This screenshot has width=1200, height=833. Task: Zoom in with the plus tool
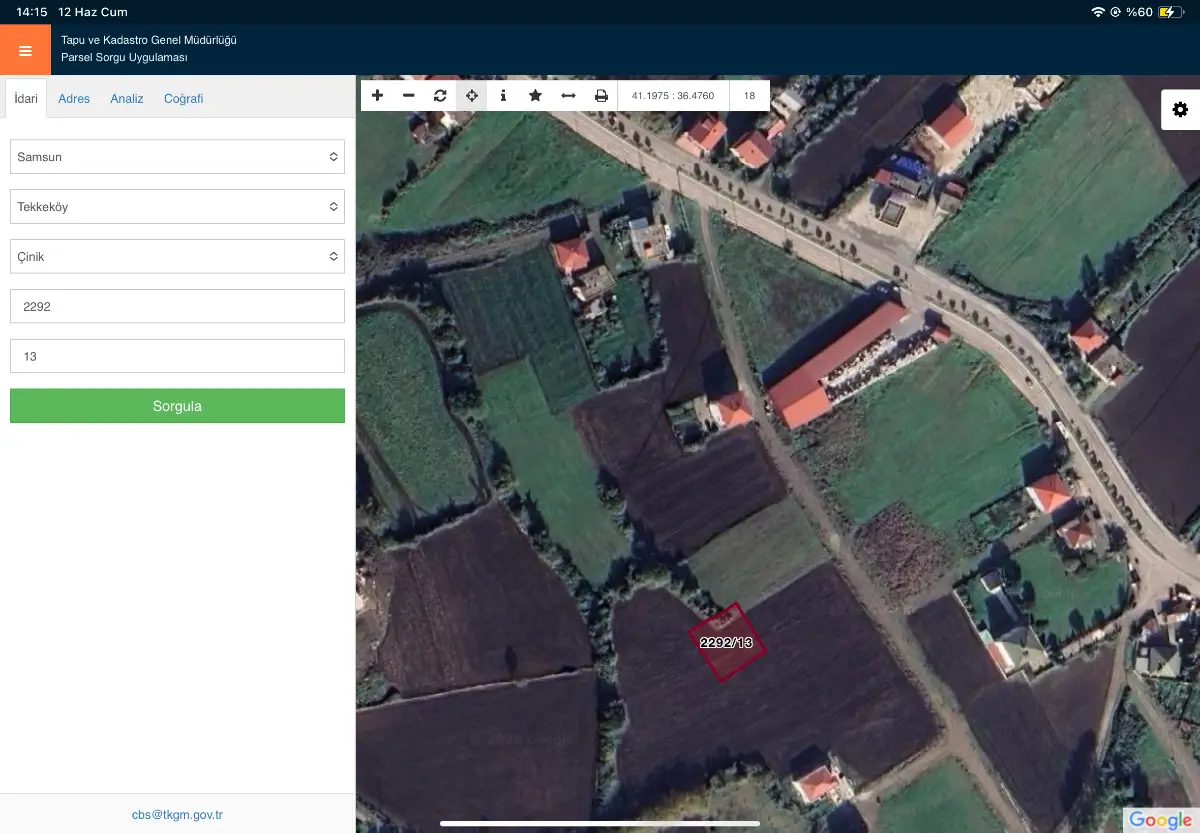(x=377, y=96)
